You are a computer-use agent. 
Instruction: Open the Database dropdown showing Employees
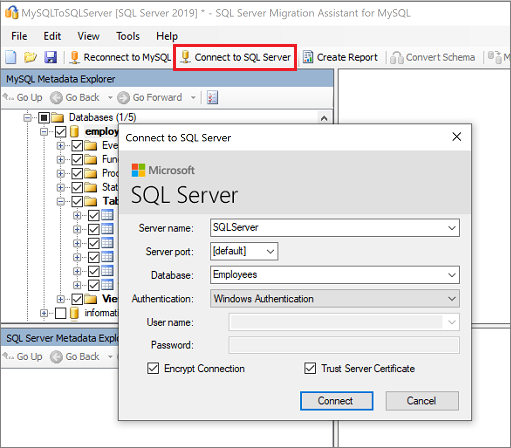(x=452, y=275)
